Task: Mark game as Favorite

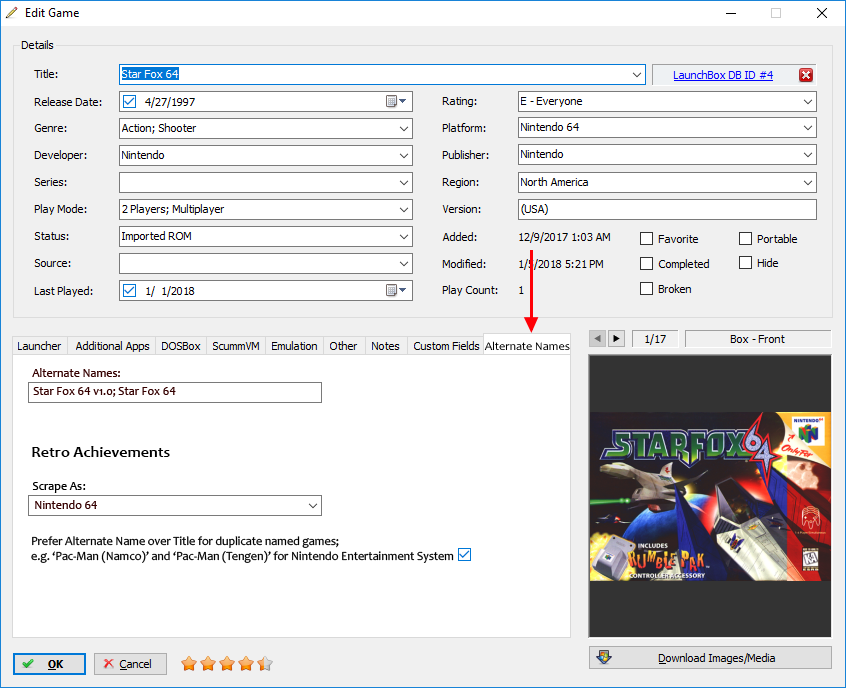Action: point(646,239)
